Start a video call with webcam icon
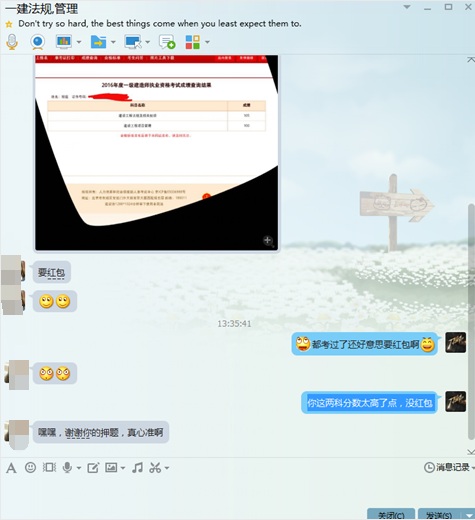 click(37, 42)
